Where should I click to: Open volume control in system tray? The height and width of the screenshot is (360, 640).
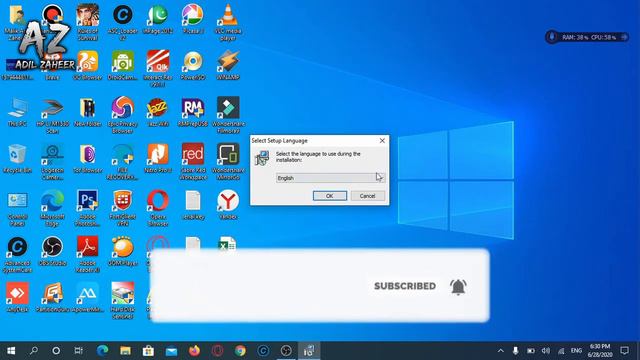click(546, 351)
